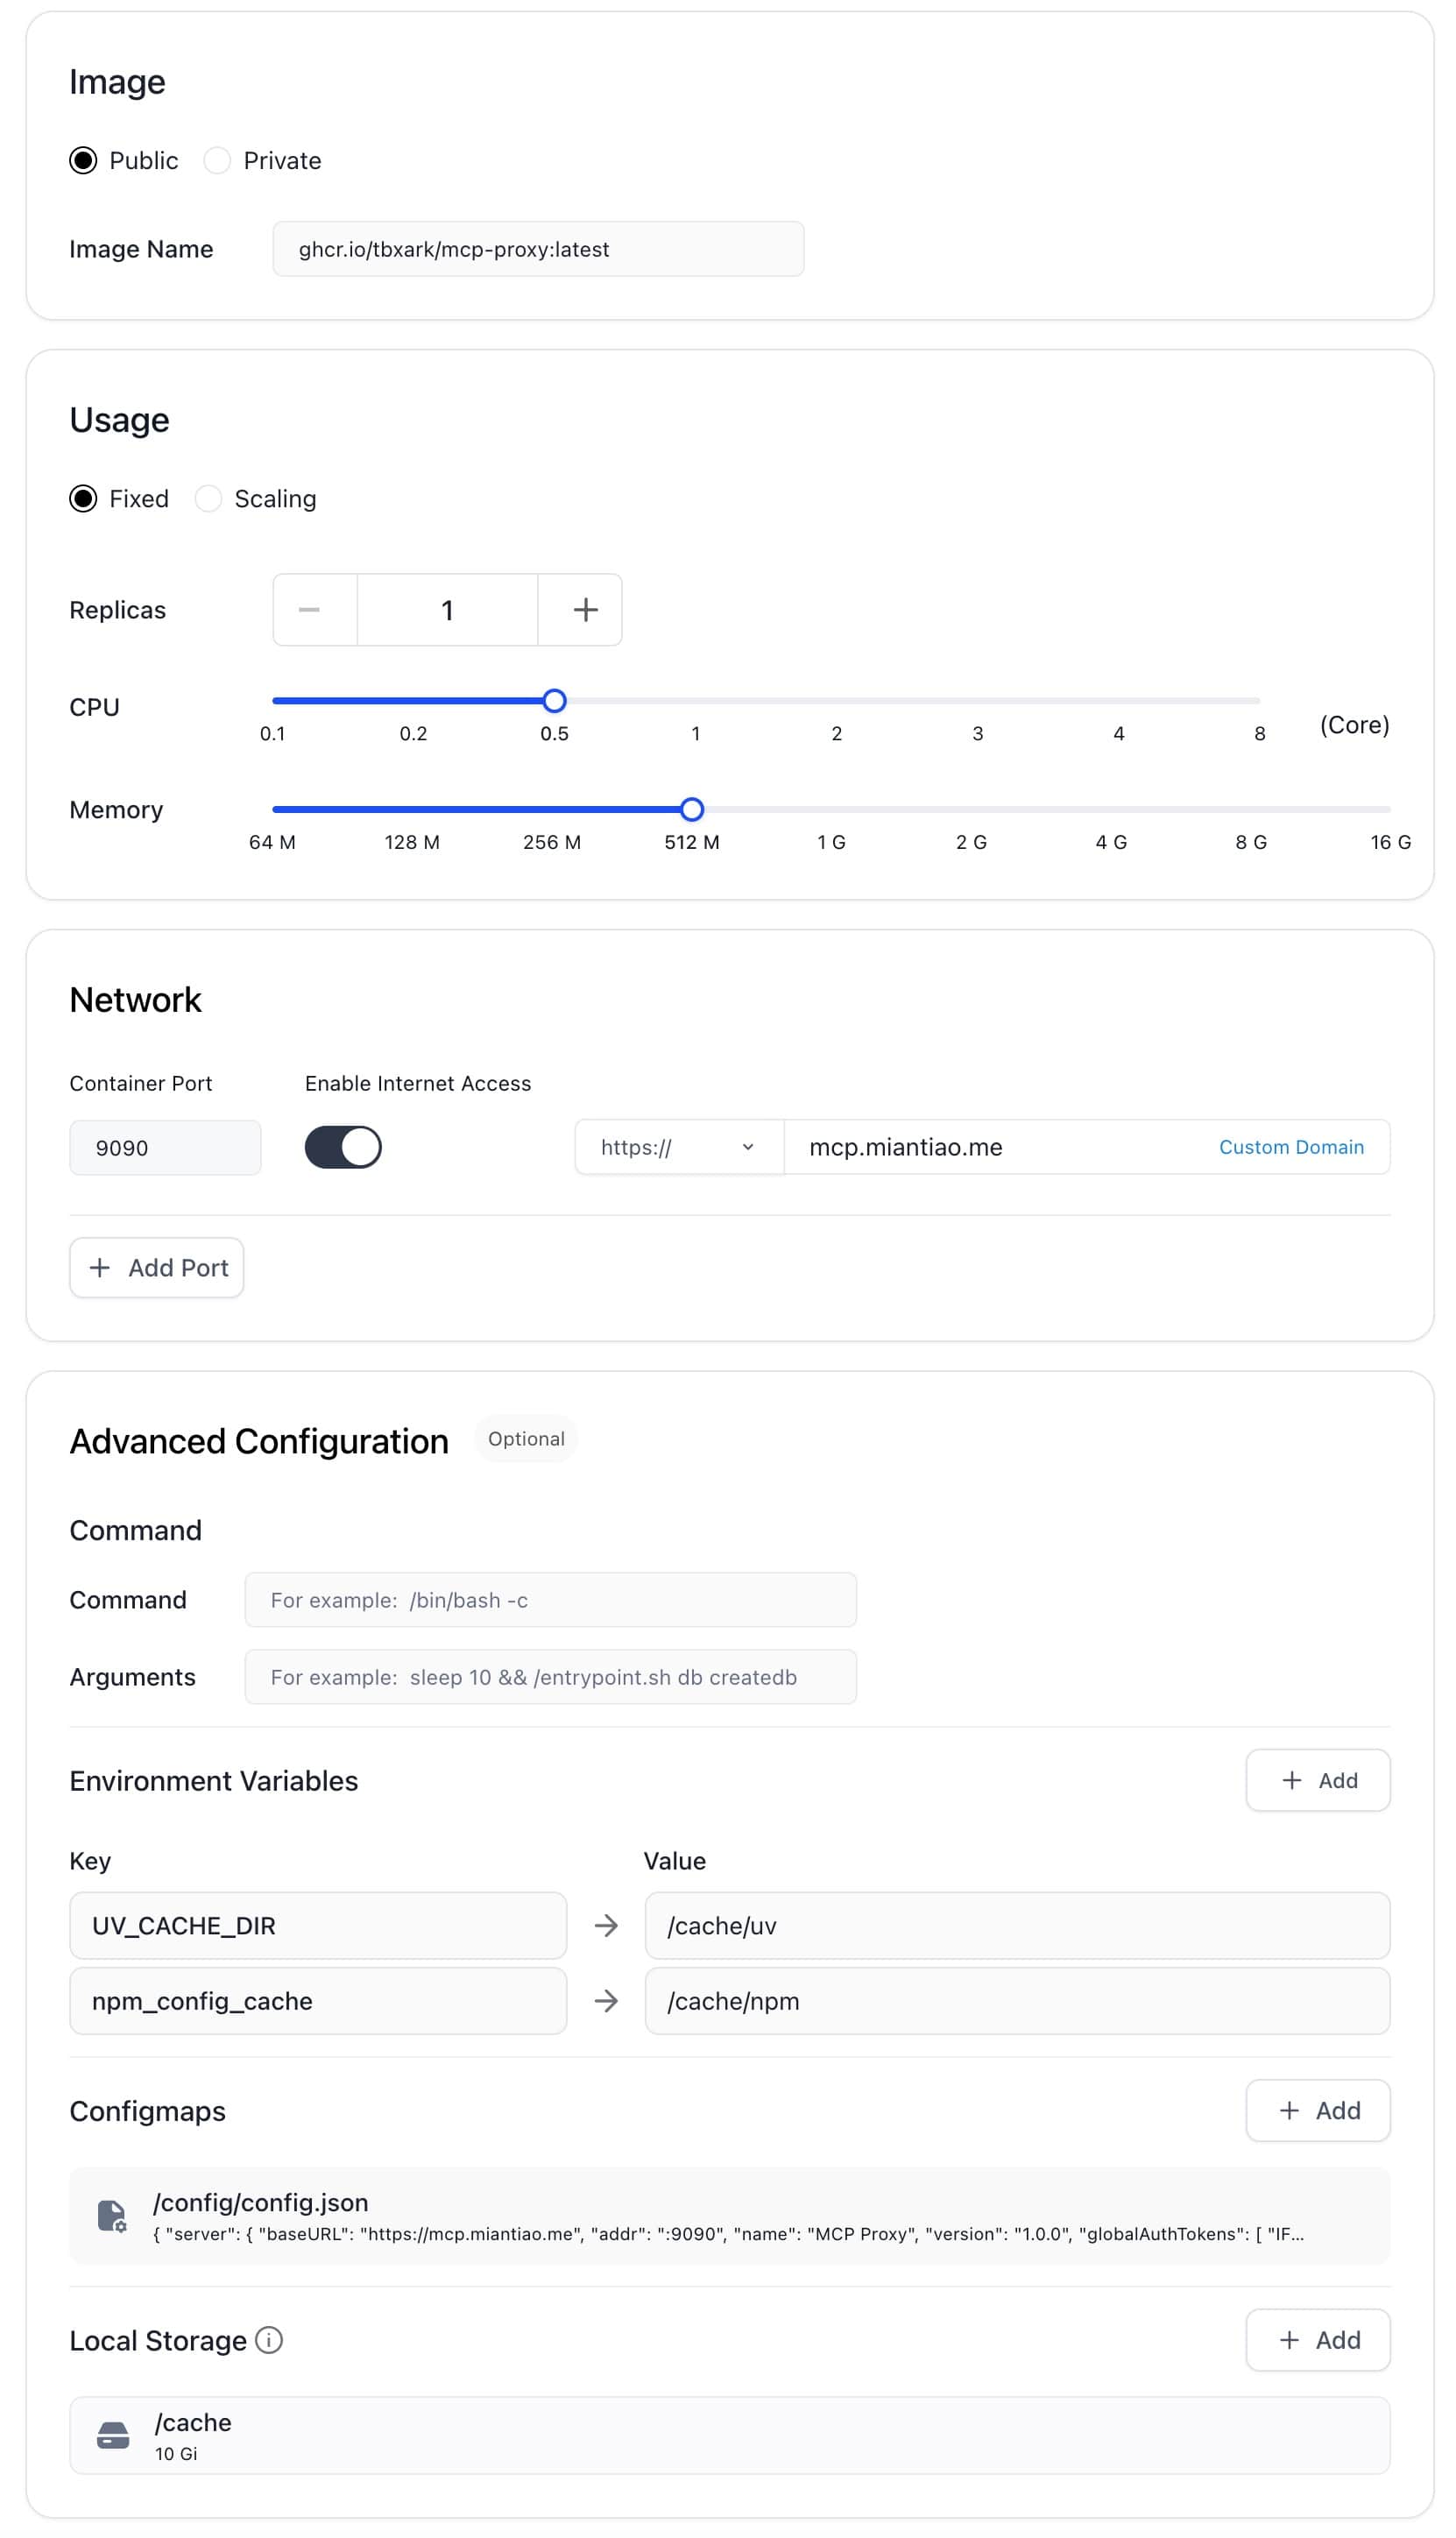This screenshot has height=2538, width=1456.
Task: Click the Local Storage info icon
Action: click(269, 2339)
